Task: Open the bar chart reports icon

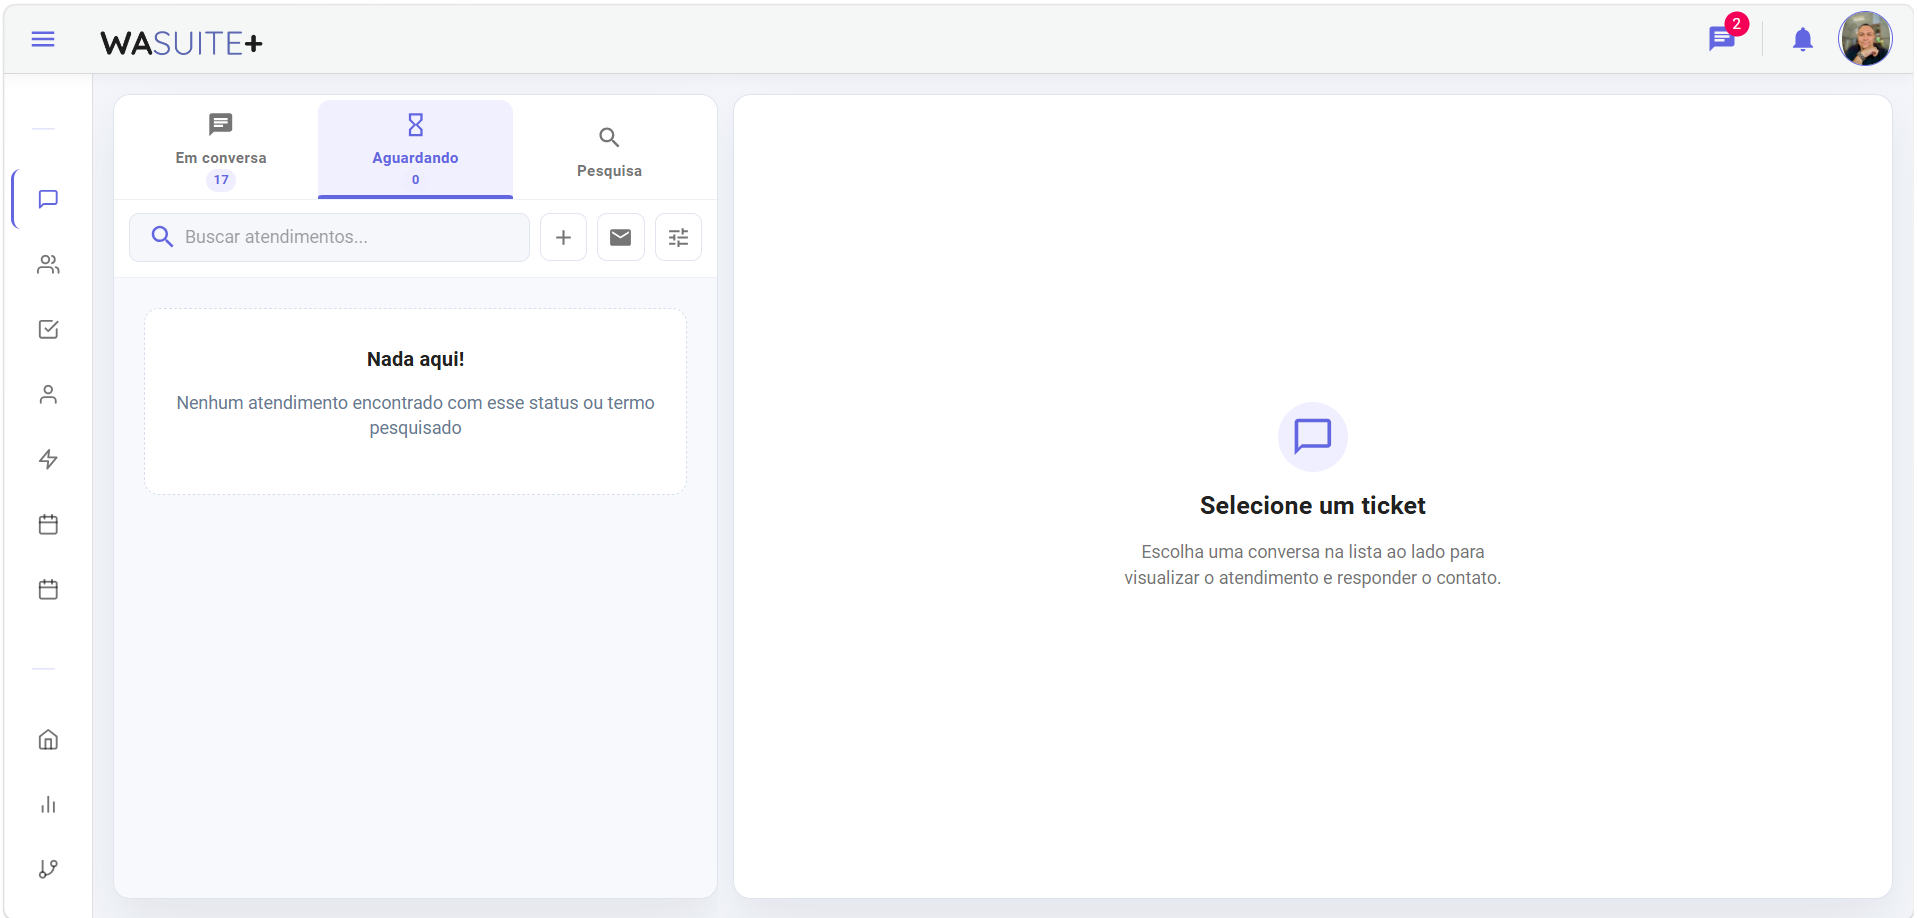Action: point(48,804)
